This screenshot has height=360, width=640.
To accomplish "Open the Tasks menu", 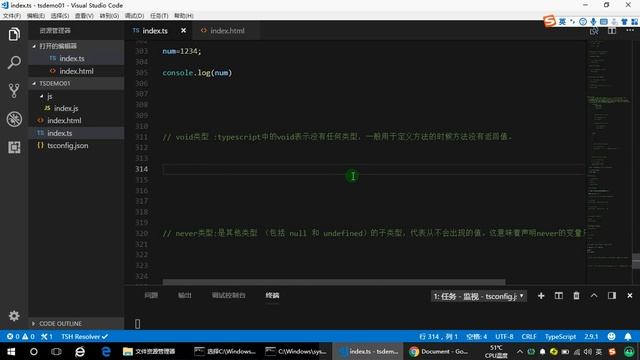I will [x=159, y=16].
